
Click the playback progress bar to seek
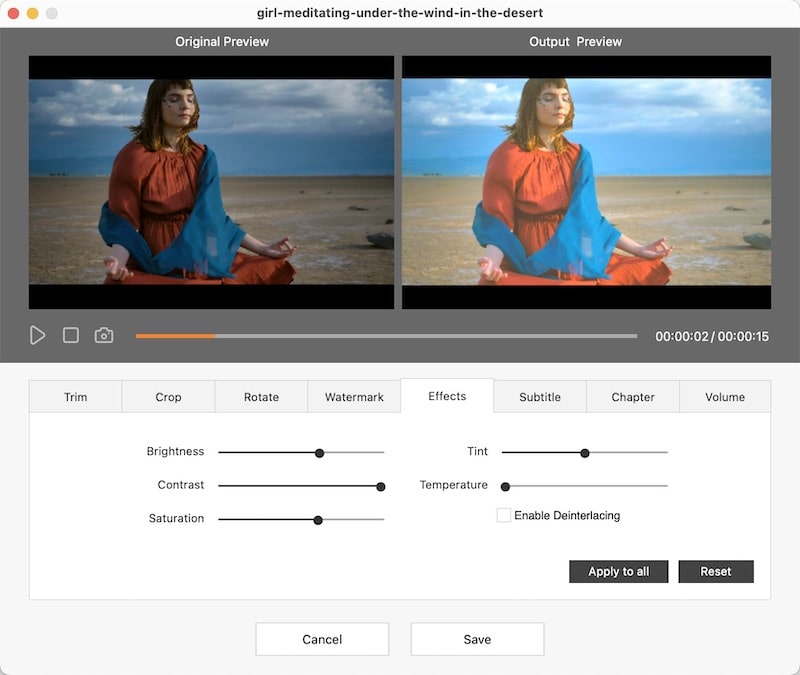tap(388, 335)
